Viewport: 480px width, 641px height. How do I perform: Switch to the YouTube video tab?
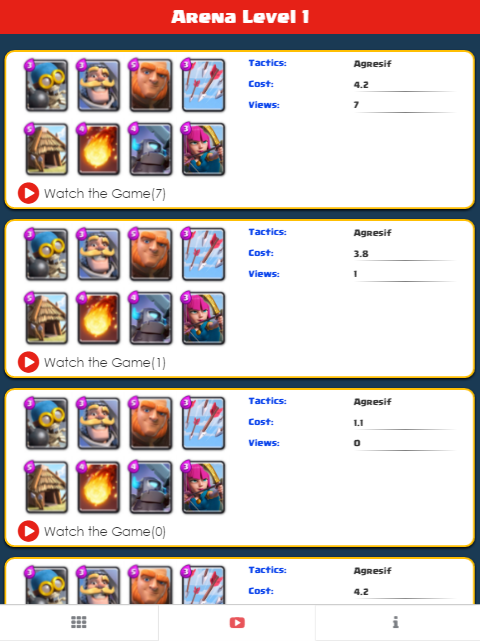click(x=237, y=623)
